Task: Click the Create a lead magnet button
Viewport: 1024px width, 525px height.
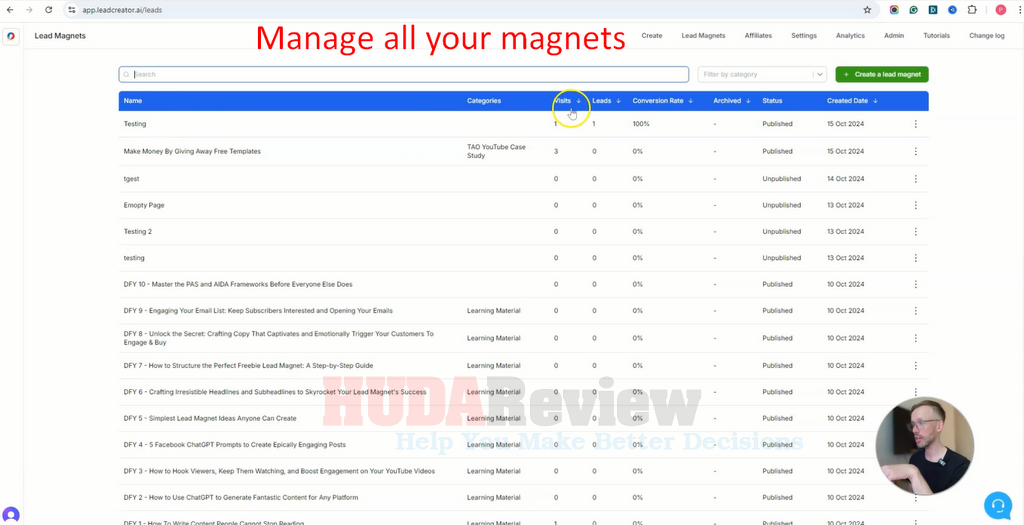Action: (881, 74)
